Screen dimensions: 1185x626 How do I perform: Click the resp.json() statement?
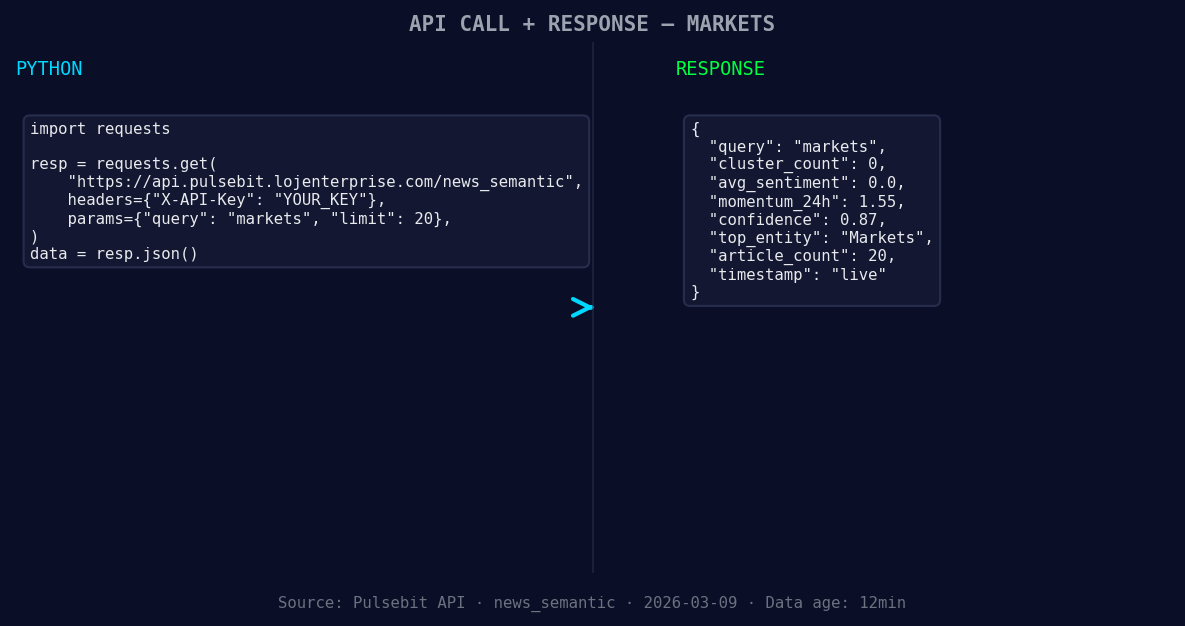pyautogui.click(x=115, y=253)
